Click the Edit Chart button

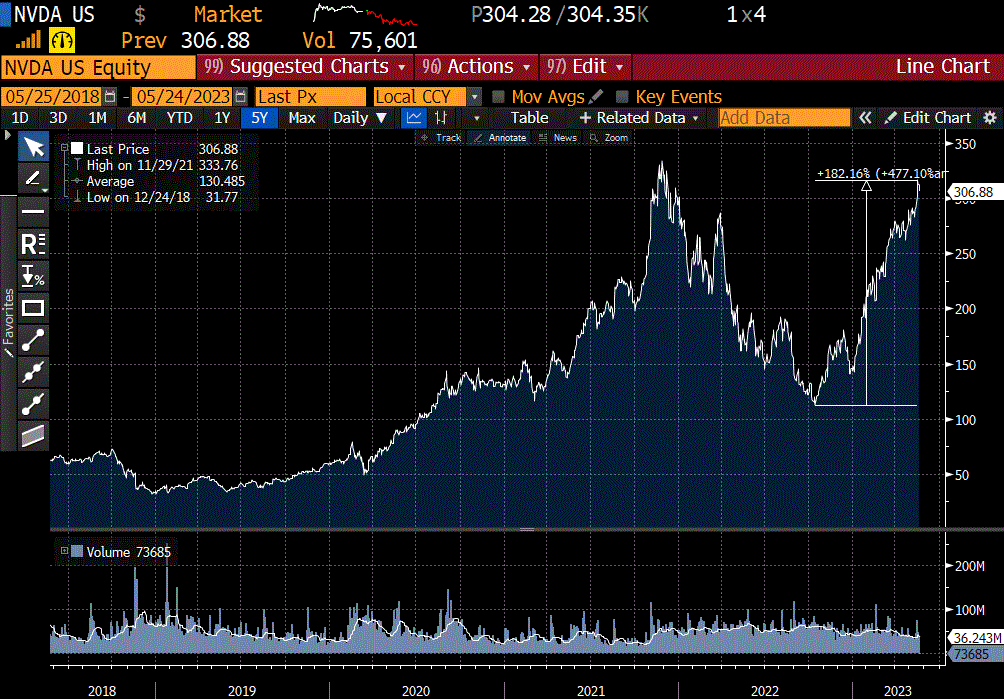coord(928,118)
